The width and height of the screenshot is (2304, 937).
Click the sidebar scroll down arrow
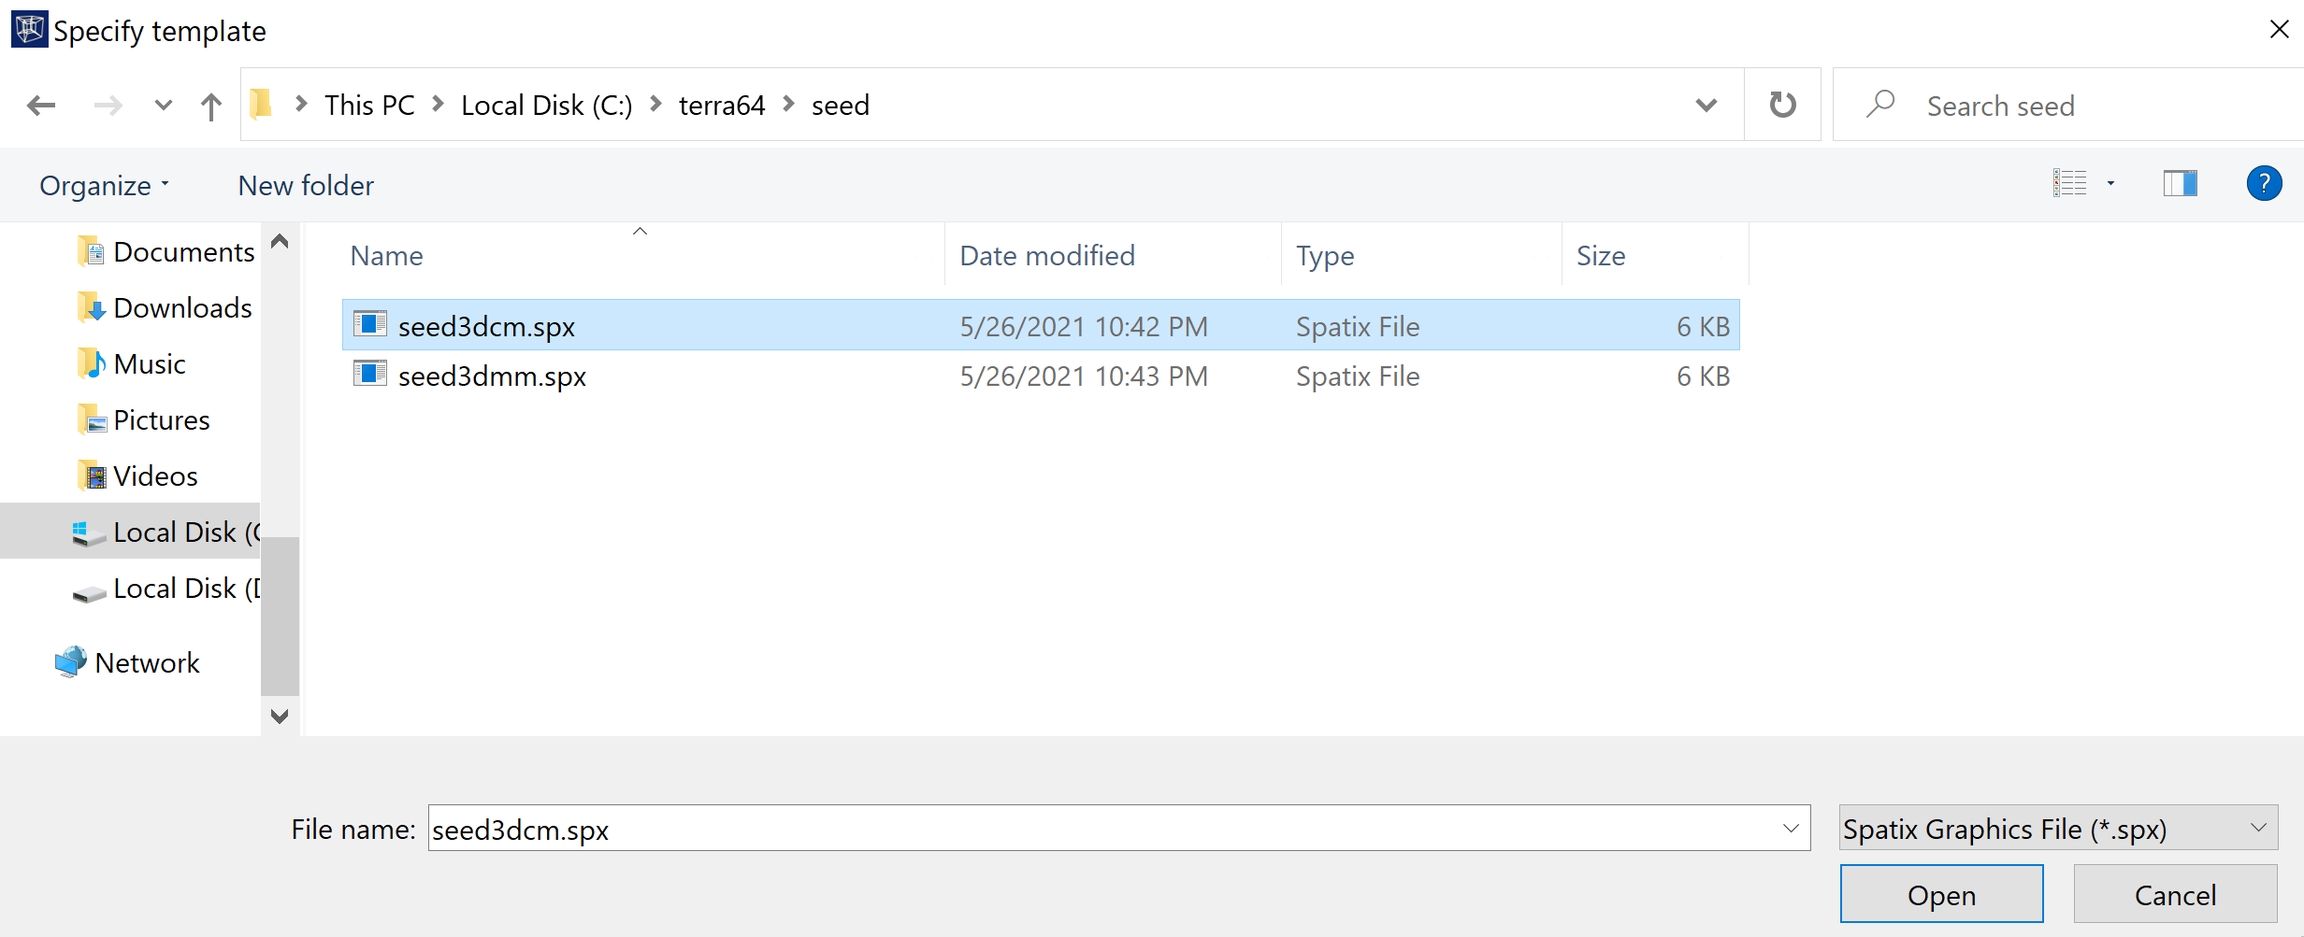[280, 716]
